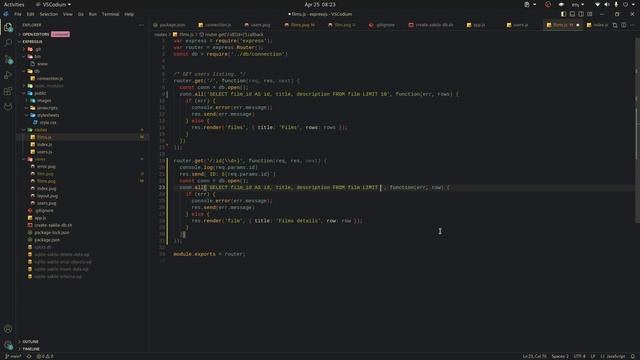Switch to the package.json tab
Viewport: 640px width, 360px height.
tap(169, 25)
